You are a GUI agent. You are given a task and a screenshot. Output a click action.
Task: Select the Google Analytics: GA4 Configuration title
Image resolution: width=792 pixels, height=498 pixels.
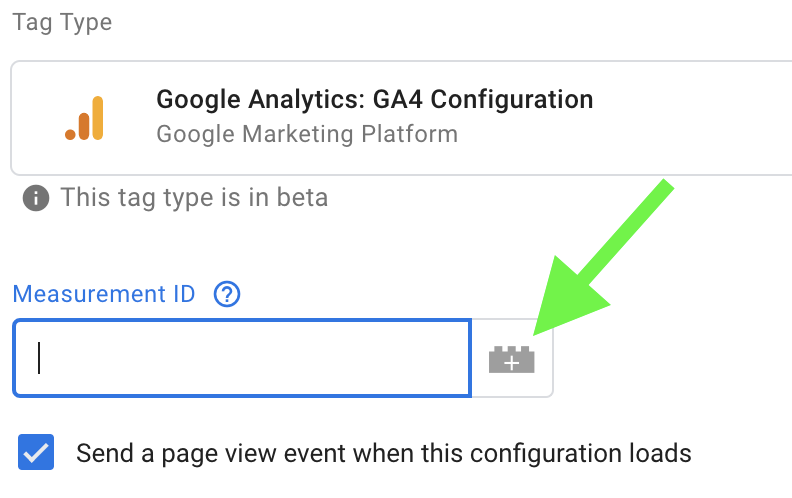[375, 100]
